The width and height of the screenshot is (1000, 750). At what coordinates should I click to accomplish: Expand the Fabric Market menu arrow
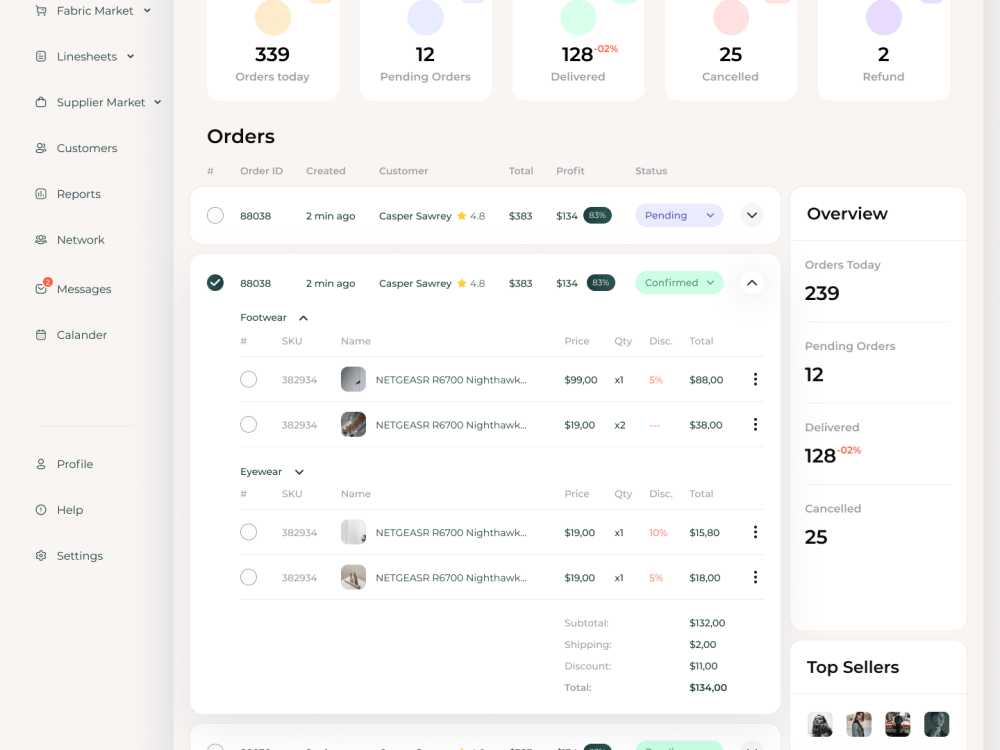(147, 11)
